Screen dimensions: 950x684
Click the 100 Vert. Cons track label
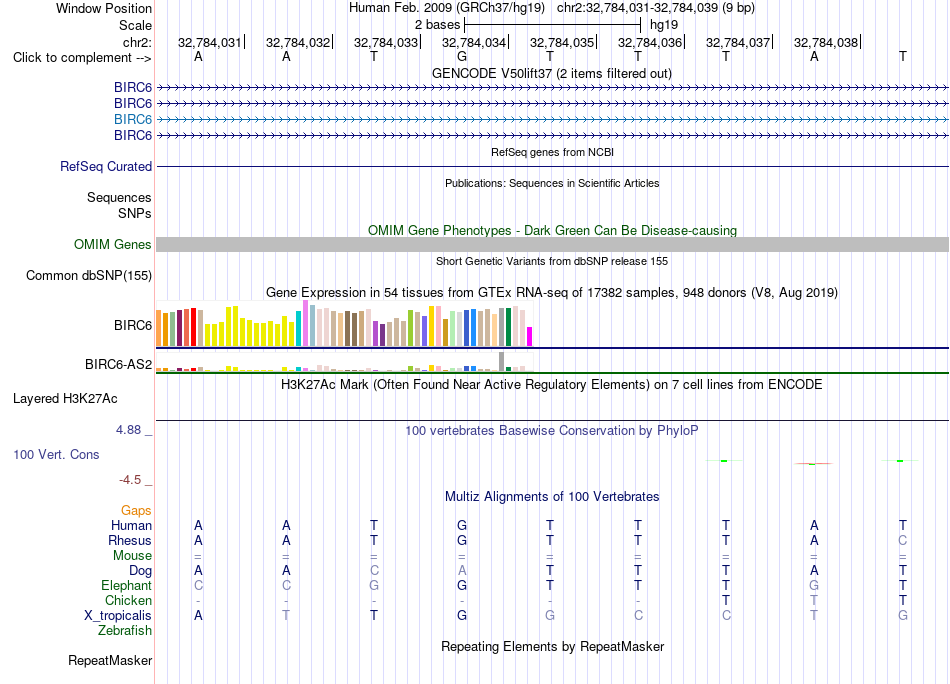(x=56, y=454)
